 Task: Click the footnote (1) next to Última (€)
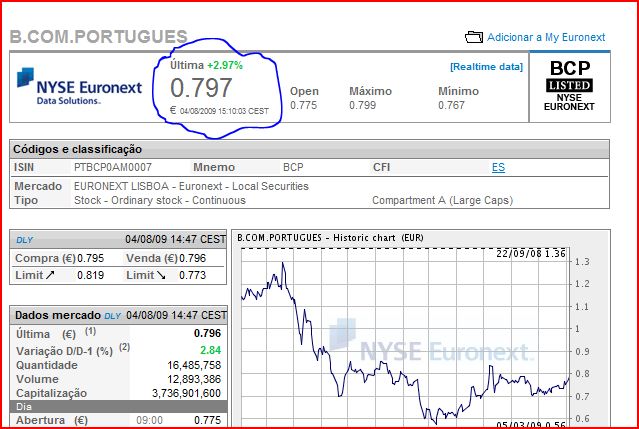(x=90, y=331)
